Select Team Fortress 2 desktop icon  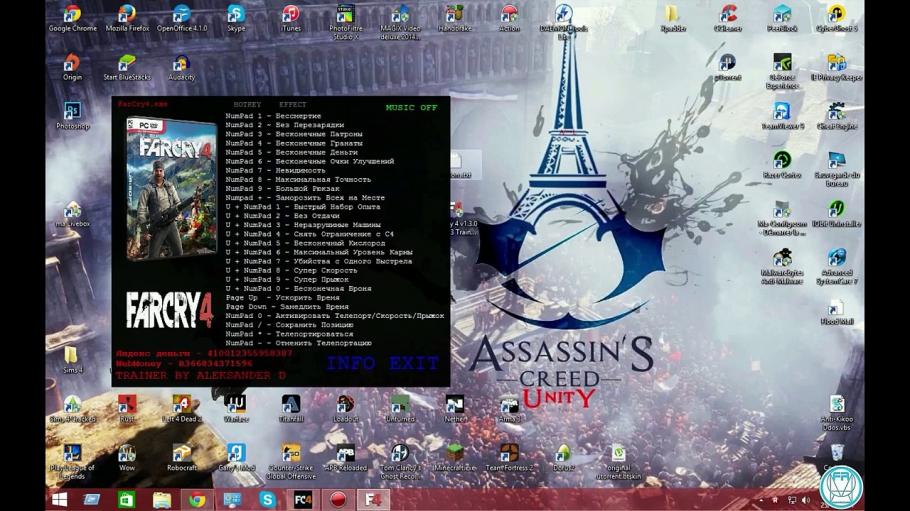point(509,455)
